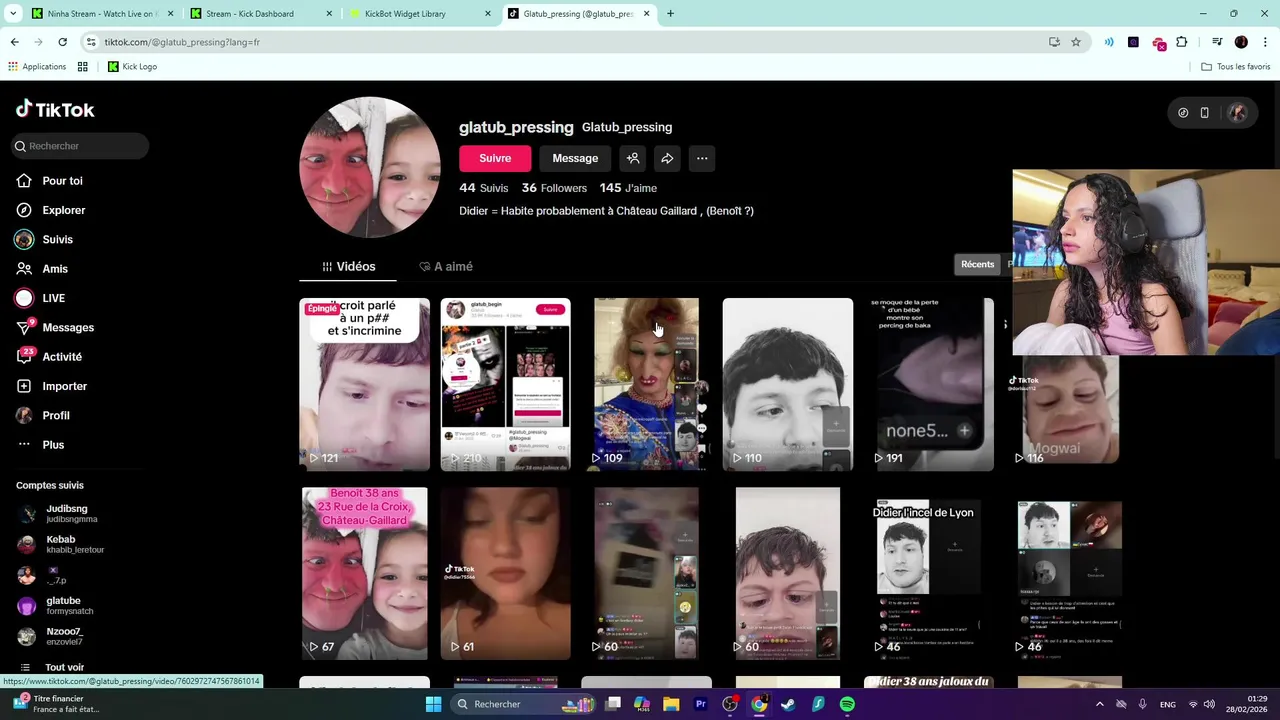Screen dimensions: 1280x720
Task: Switch to Stream - Kick Dashboard tab
Action: (260, 14)
